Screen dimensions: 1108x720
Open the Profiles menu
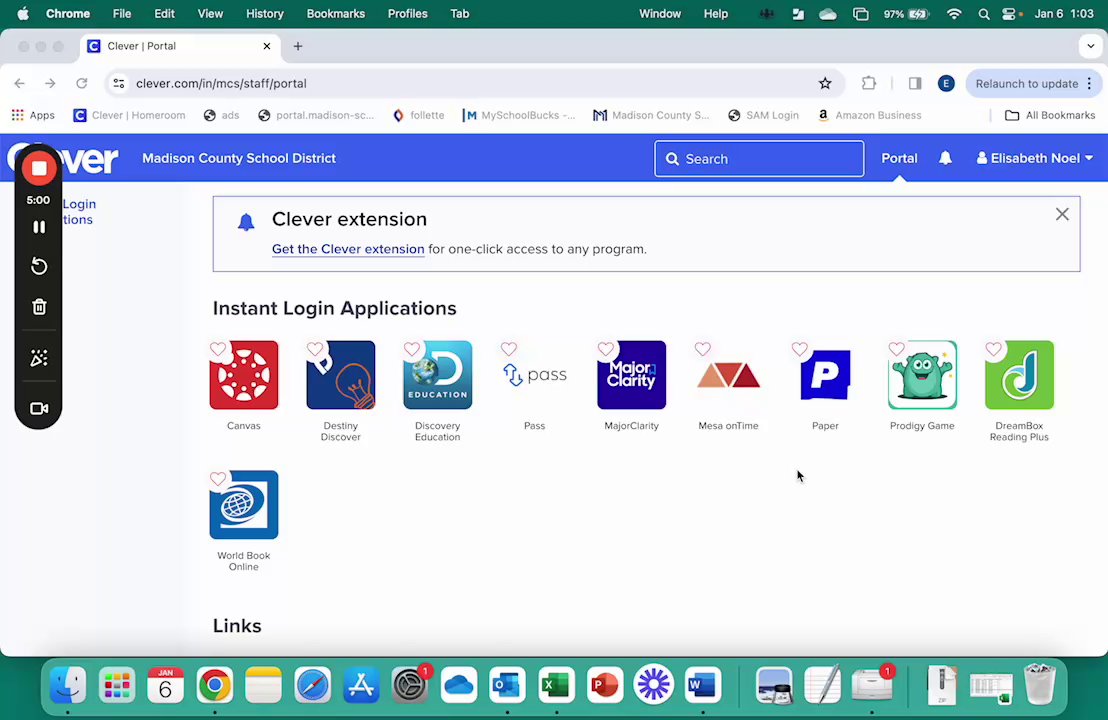tap(408, 13)
